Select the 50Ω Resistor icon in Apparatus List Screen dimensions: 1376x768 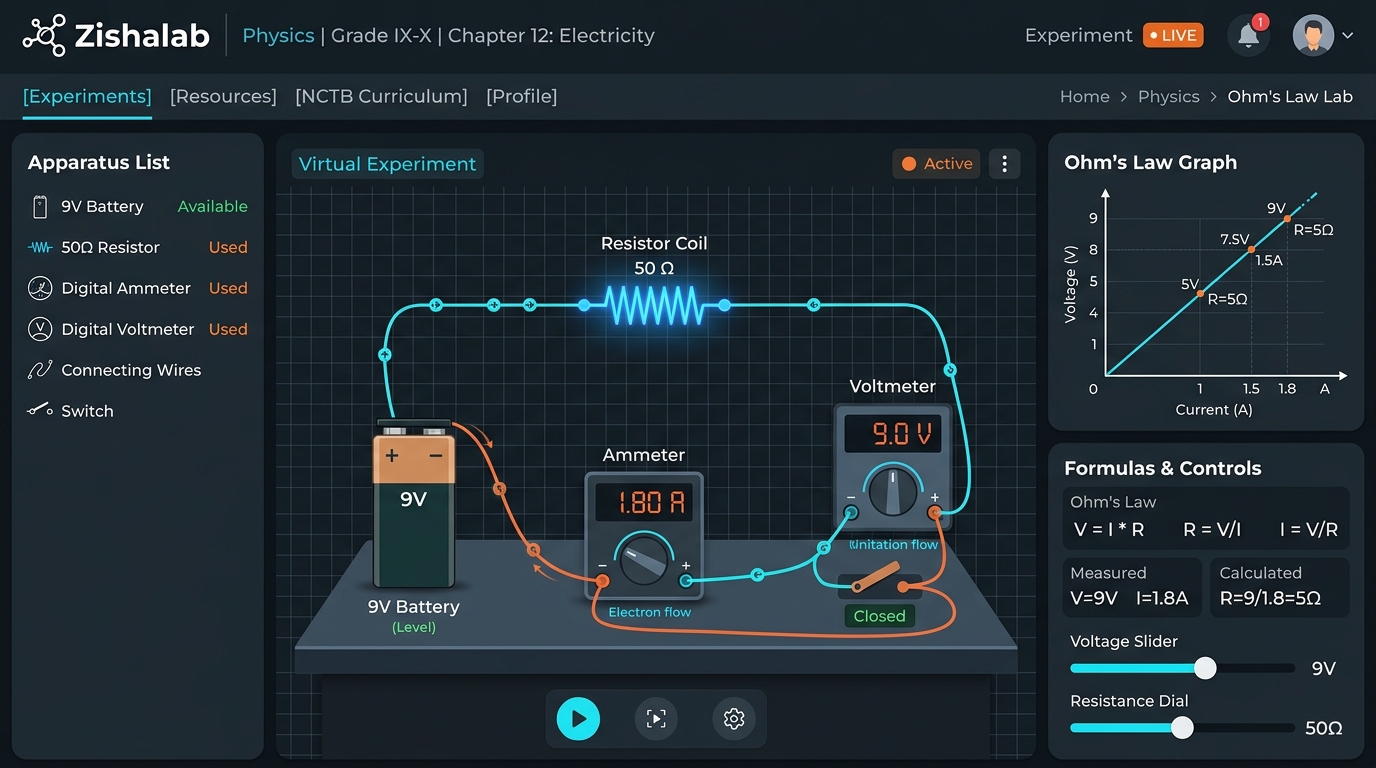tap(40, 247)
